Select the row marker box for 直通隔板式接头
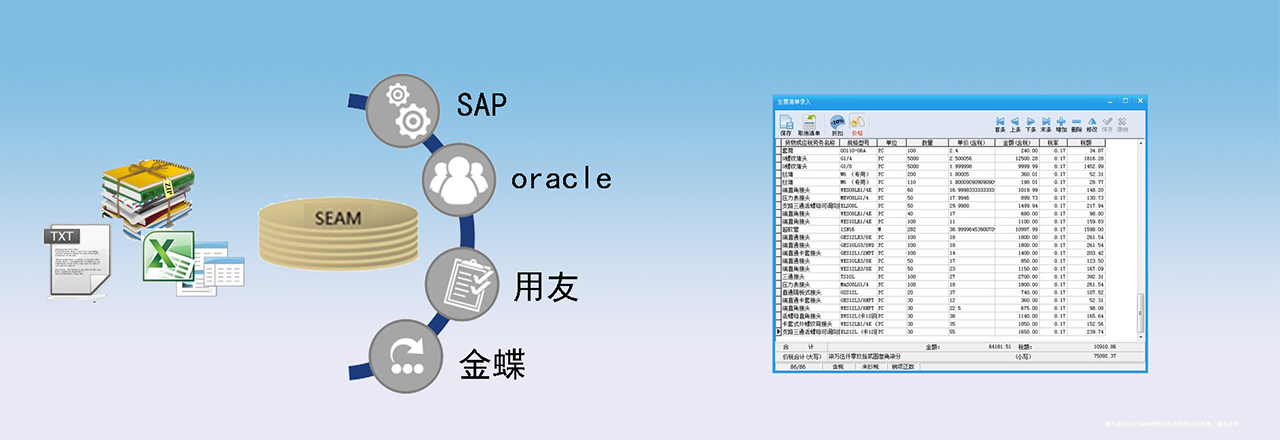Image resolution: width=1280 pixels, height=440 pixels. (778, 292)
